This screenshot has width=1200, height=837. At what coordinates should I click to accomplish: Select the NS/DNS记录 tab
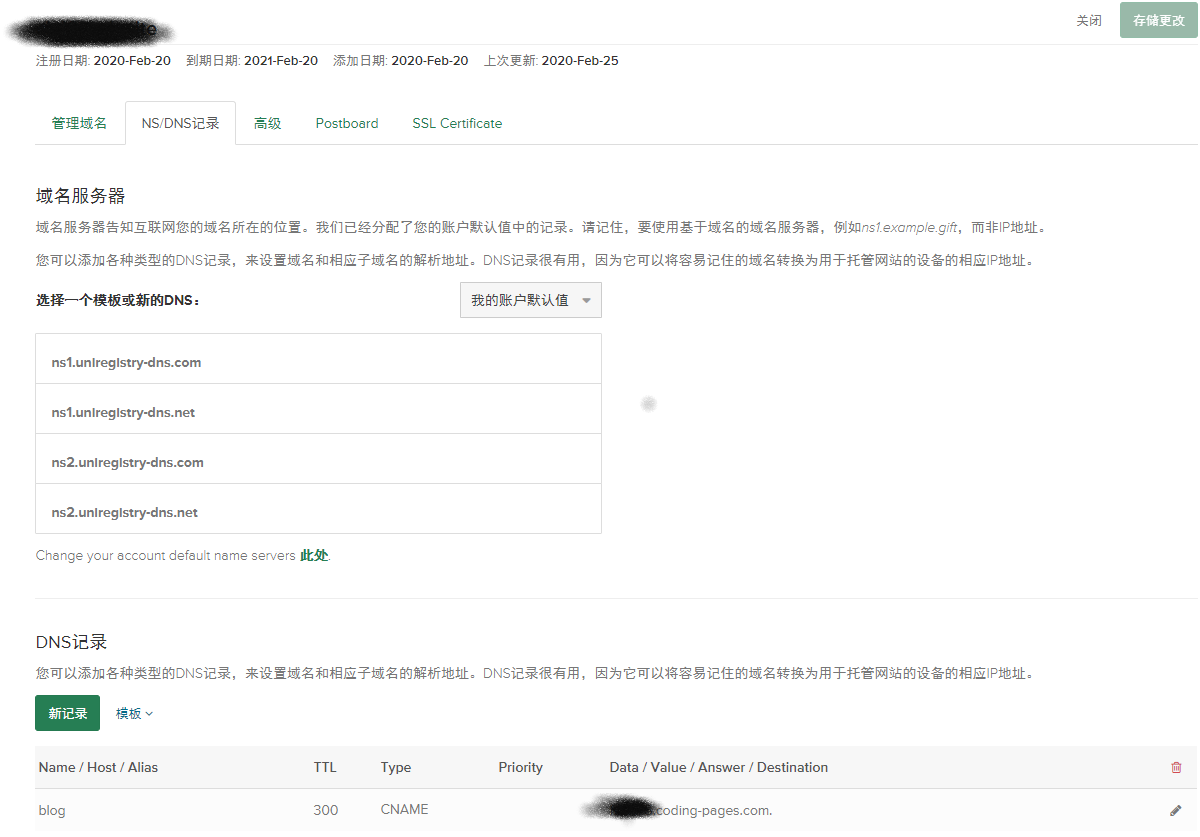[x=181, y=123]
